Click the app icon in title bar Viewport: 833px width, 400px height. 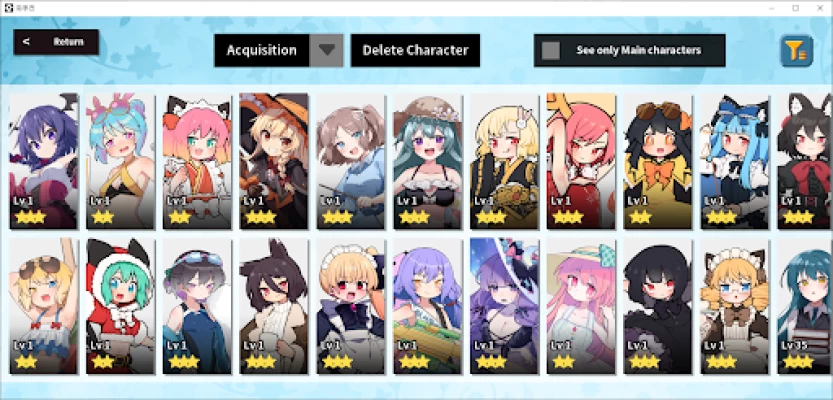[x=6, y=8]
